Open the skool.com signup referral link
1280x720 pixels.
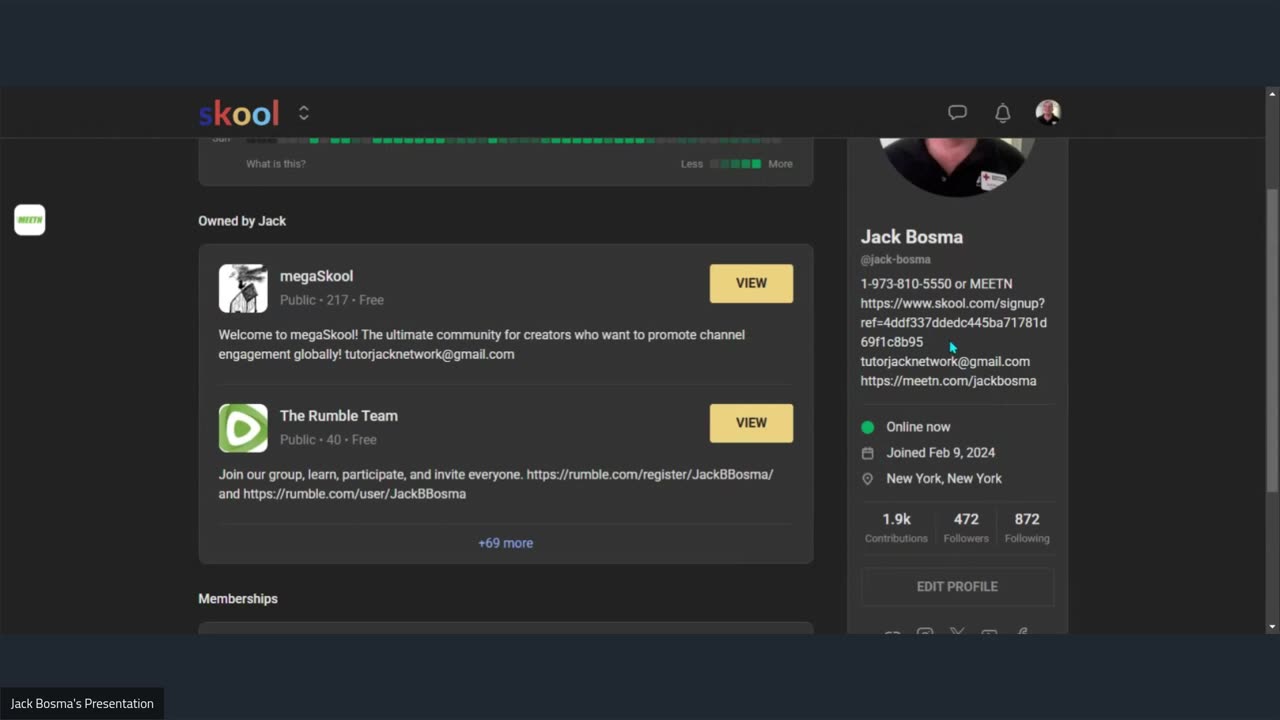tap(954, 322)
